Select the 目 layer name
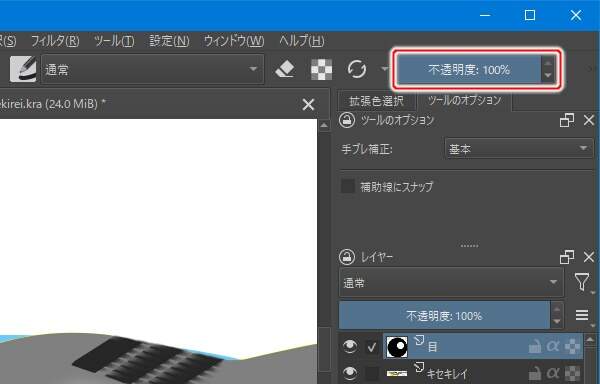Viewport: 600px width, 384px height. pos(432,347)
